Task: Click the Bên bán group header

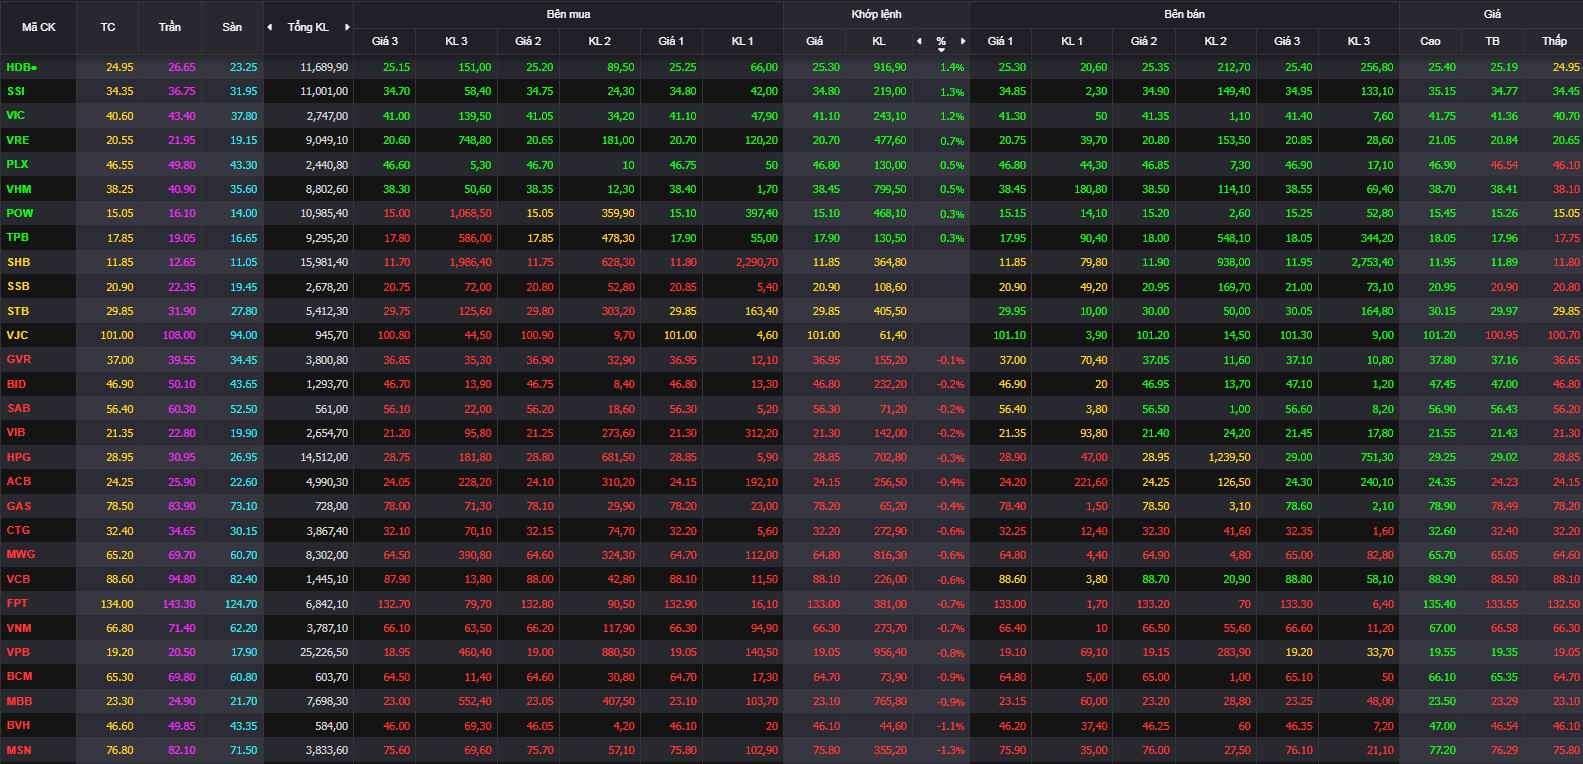Action: (x=1184, y=14)
